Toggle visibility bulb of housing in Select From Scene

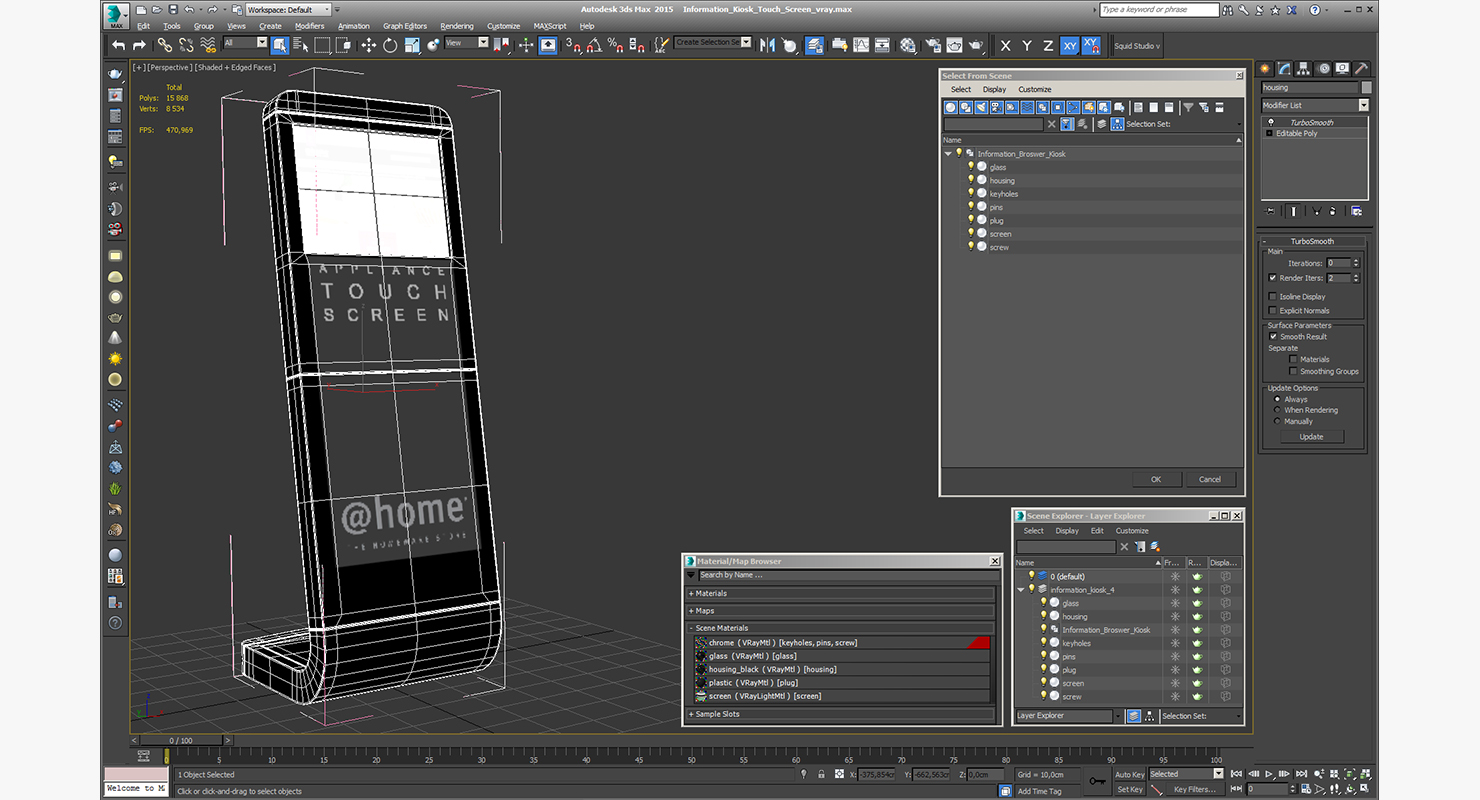(970, 180)
